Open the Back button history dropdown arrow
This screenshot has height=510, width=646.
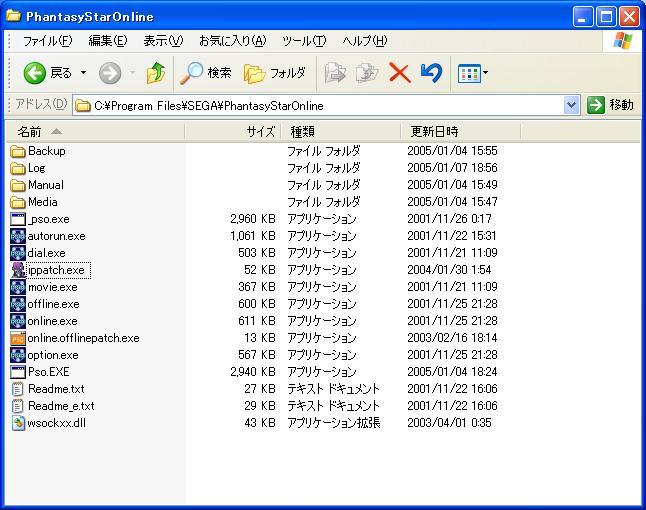[x=84, y=73]
